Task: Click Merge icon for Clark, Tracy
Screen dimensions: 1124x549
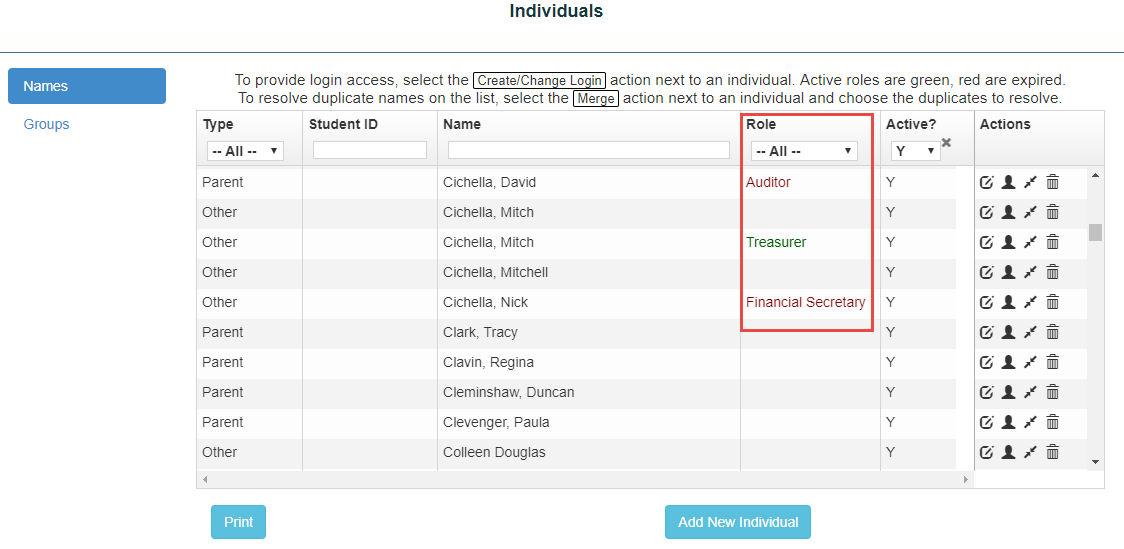Action: coord(1030,332)
